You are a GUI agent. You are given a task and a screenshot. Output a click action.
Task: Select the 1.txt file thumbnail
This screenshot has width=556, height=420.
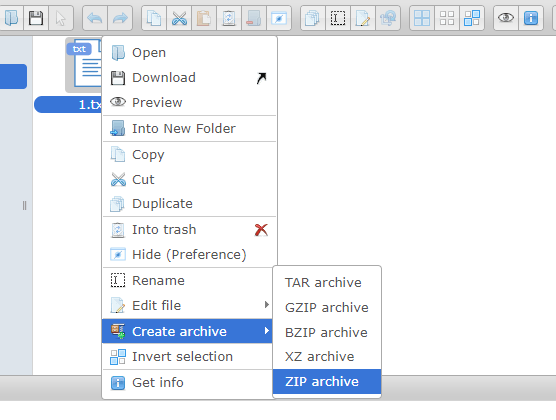coord(84,65)
